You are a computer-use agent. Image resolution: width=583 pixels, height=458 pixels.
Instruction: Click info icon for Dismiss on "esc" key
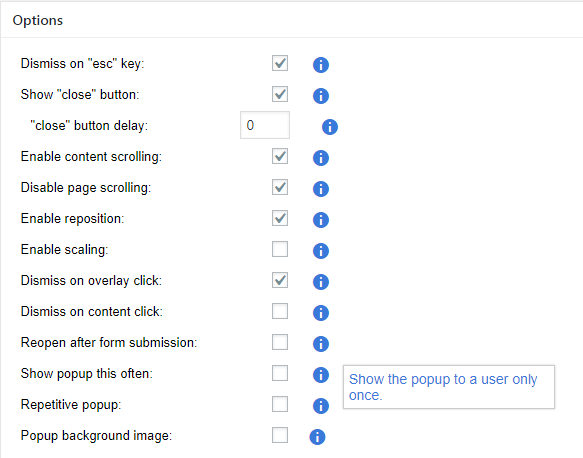(321, 65)
